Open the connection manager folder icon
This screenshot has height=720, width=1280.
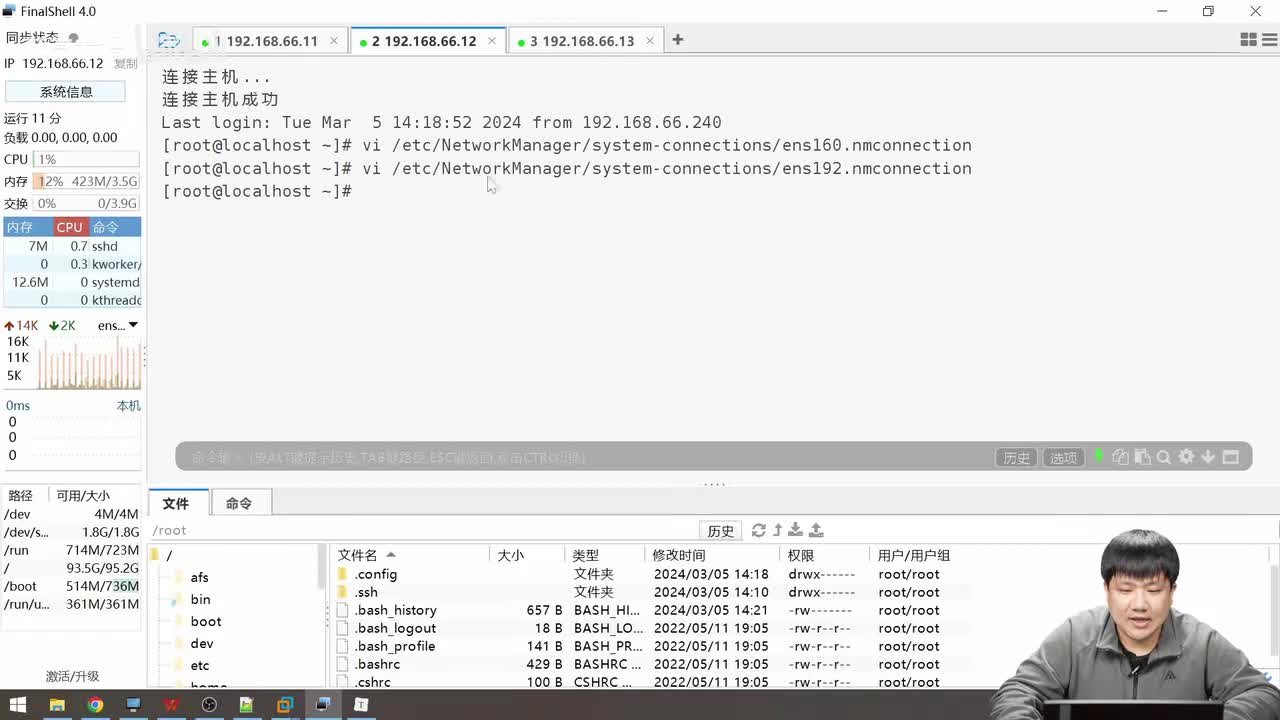(169, 40)
